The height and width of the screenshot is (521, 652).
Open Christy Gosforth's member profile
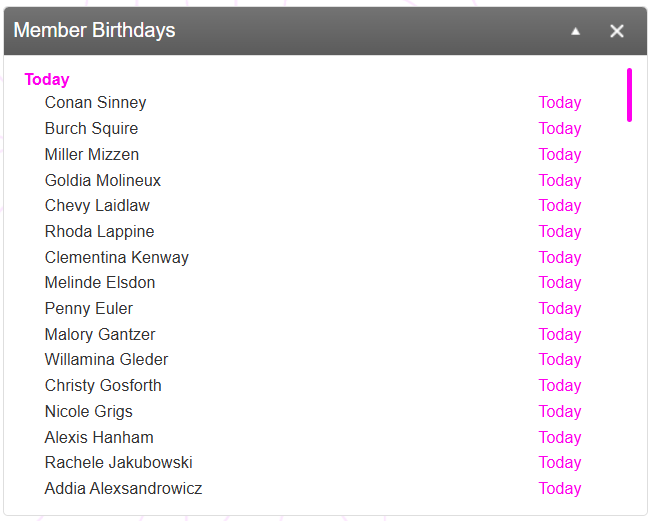click(103, 386)
